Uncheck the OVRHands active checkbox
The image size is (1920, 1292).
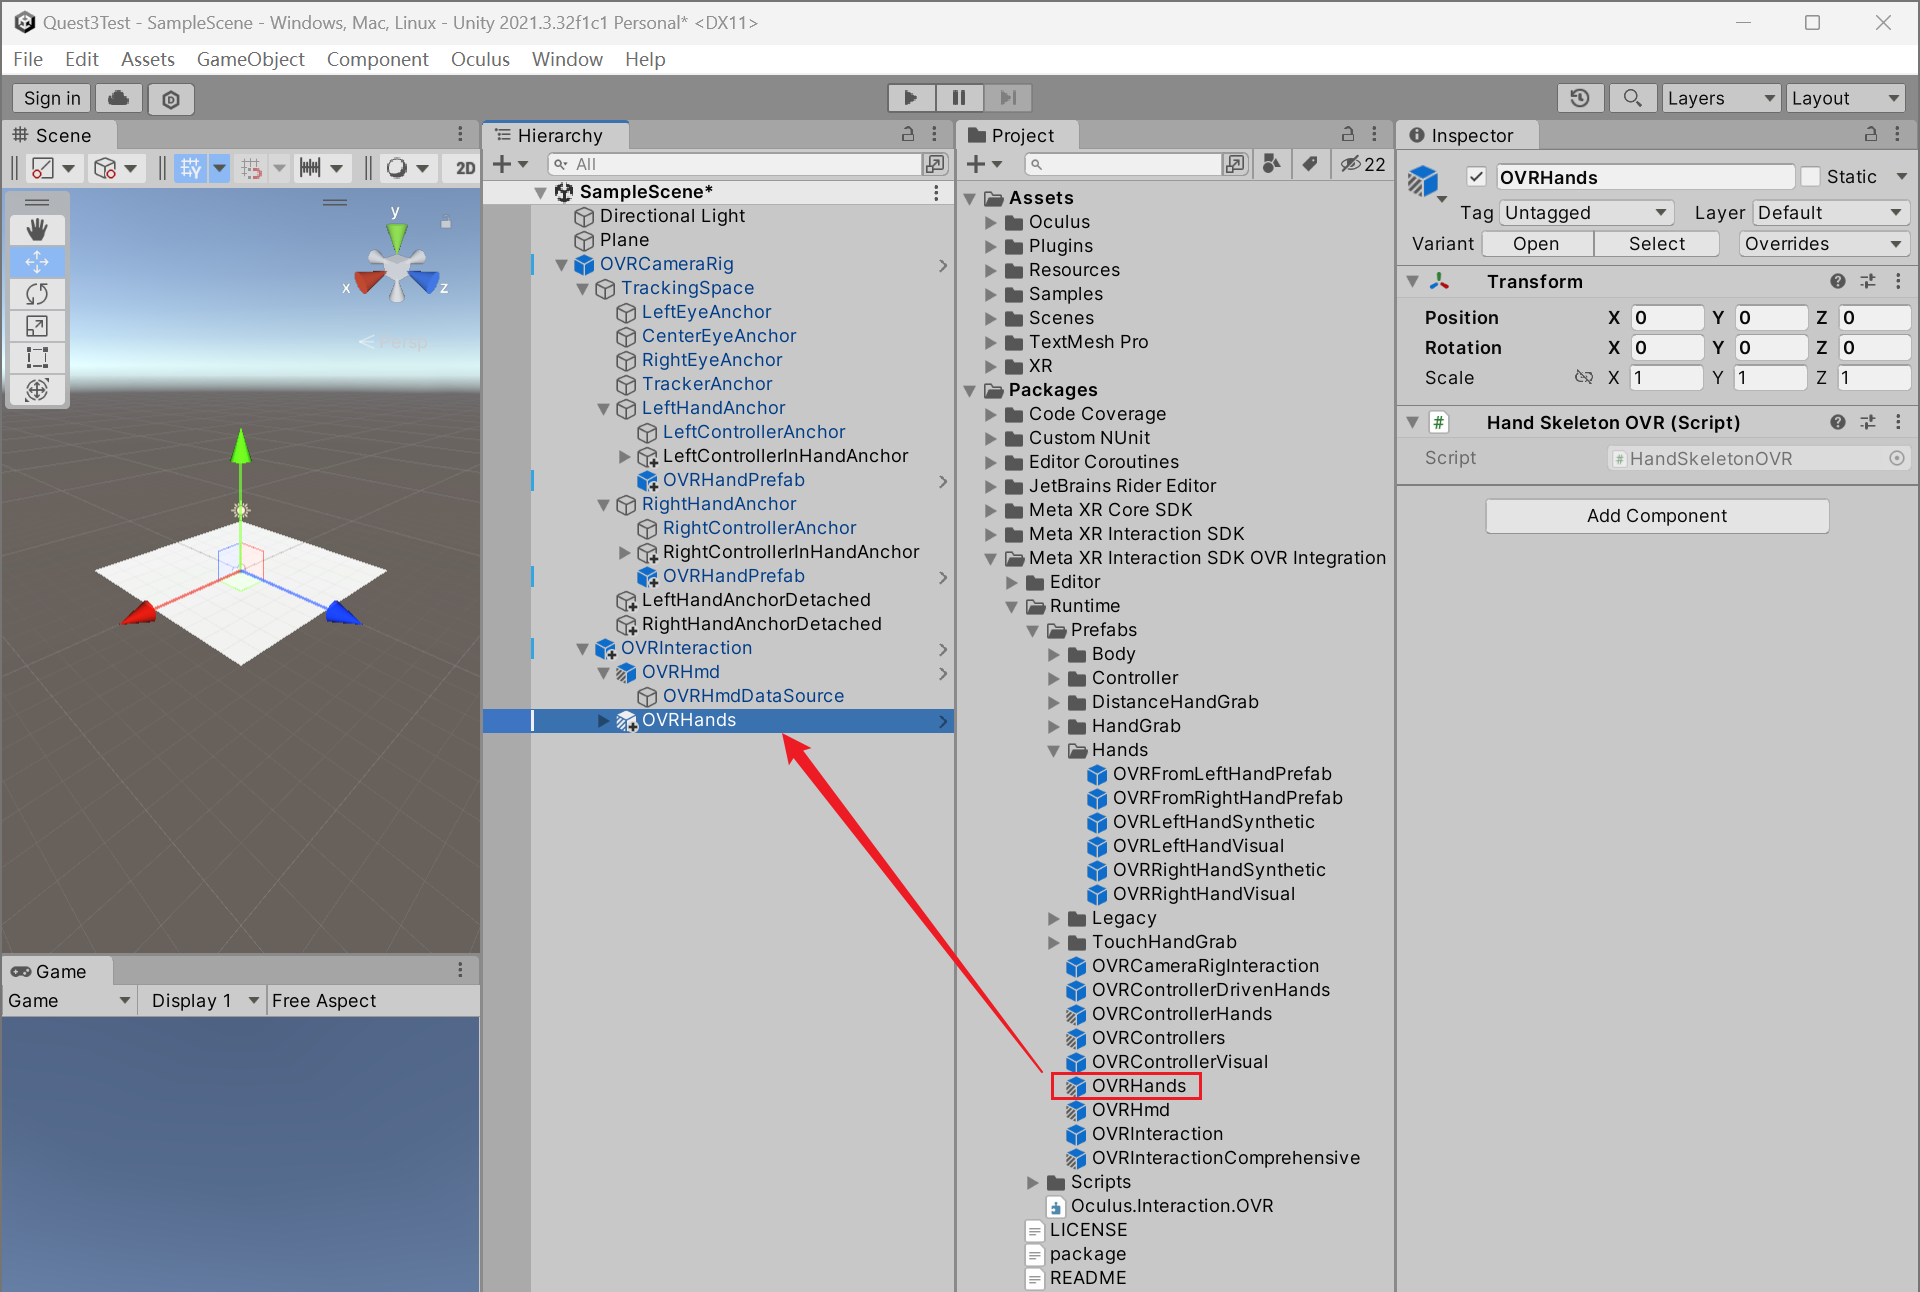1476,177
